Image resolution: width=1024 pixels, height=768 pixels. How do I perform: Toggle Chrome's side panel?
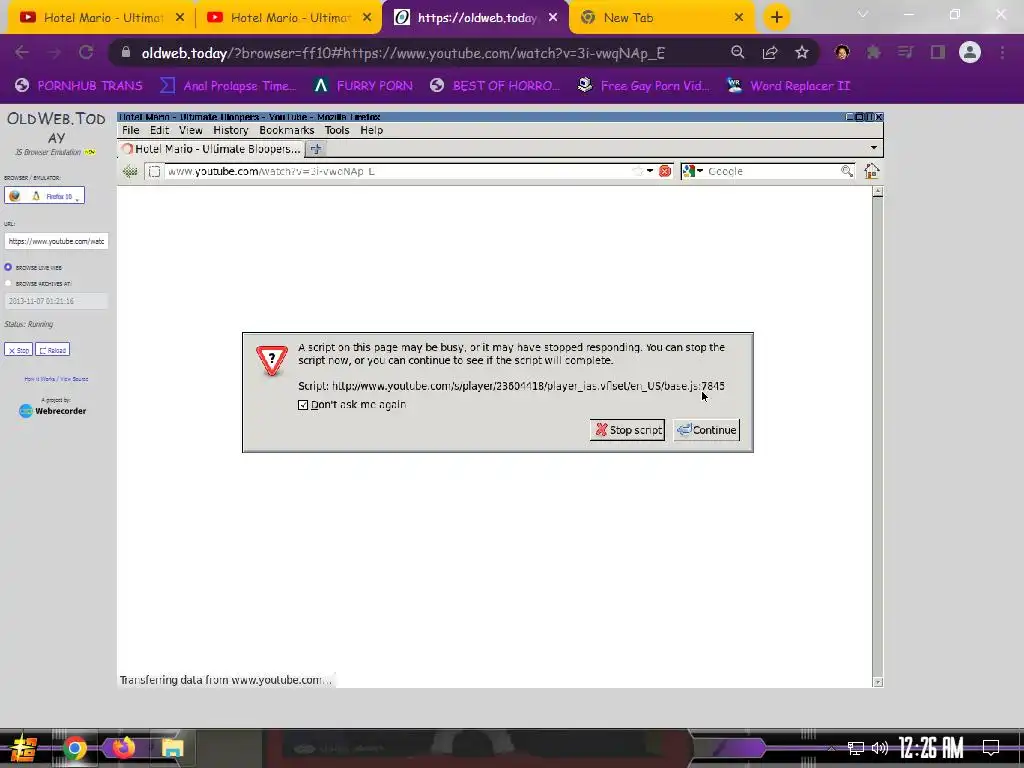point(938,52)
